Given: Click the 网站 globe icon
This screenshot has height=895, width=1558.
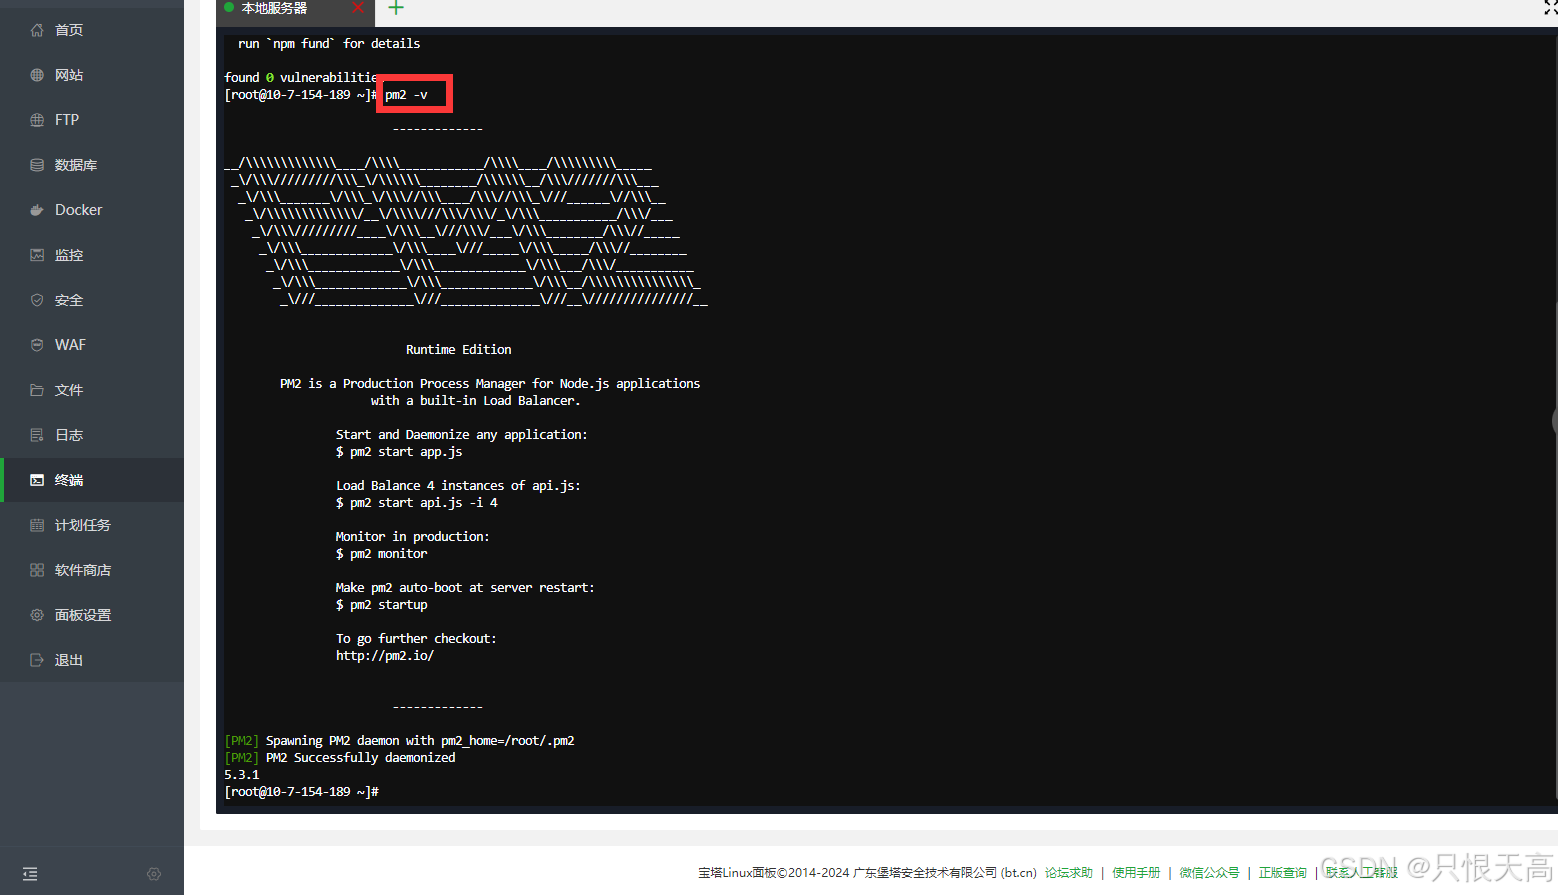Looking at the screenshot, I should click(37, 75).
